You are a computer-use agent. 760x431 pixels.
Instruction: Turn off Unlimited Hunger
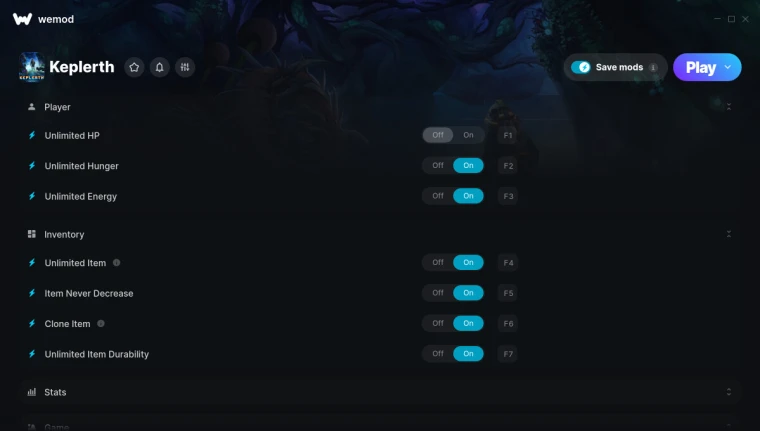(x=438, y=165)
